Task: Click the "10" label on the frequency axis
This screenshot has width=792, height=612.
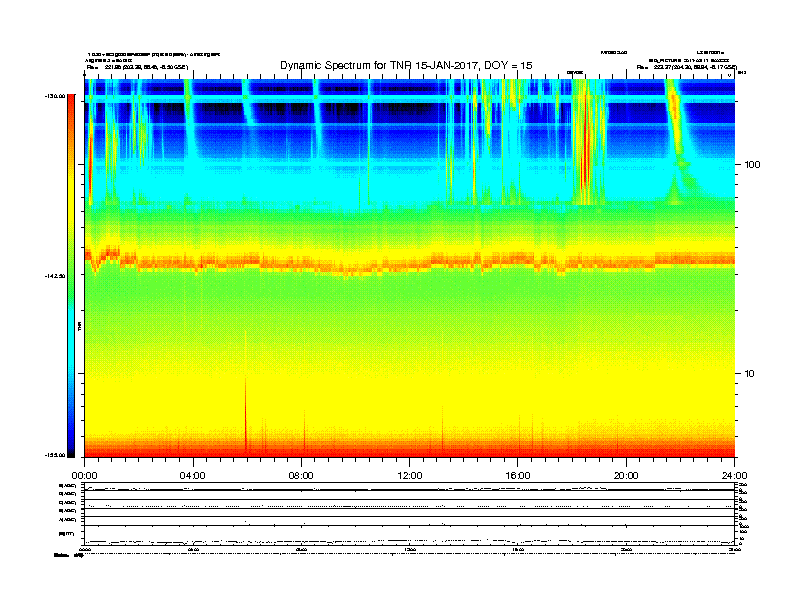Action: coord(750,374)
